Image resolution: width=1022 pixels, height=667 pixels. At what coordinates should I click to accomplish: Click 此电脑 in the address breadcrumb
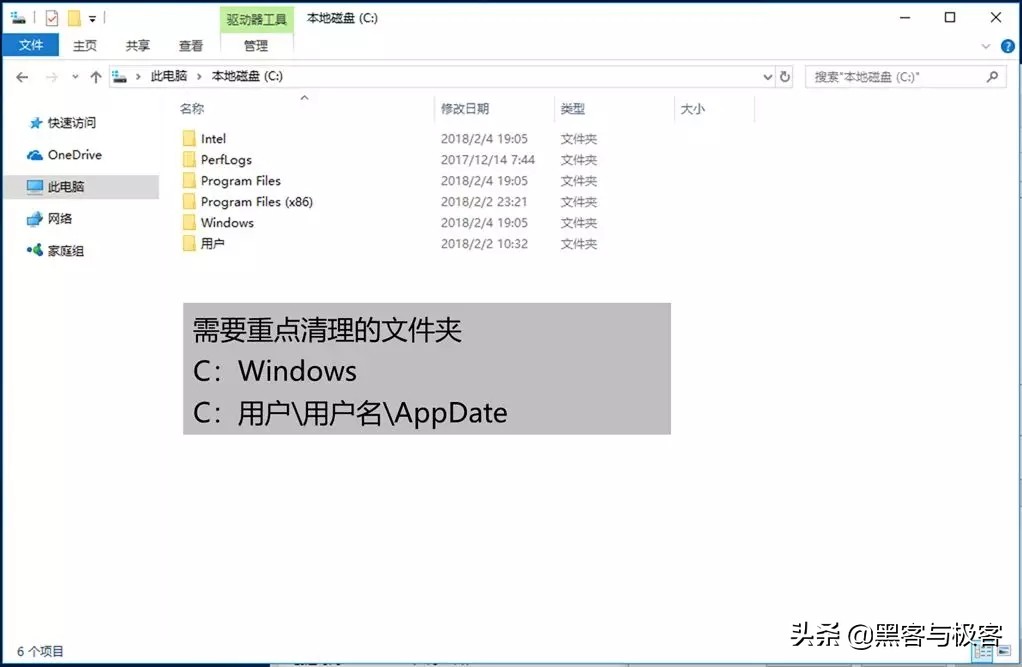pos(170,76)
